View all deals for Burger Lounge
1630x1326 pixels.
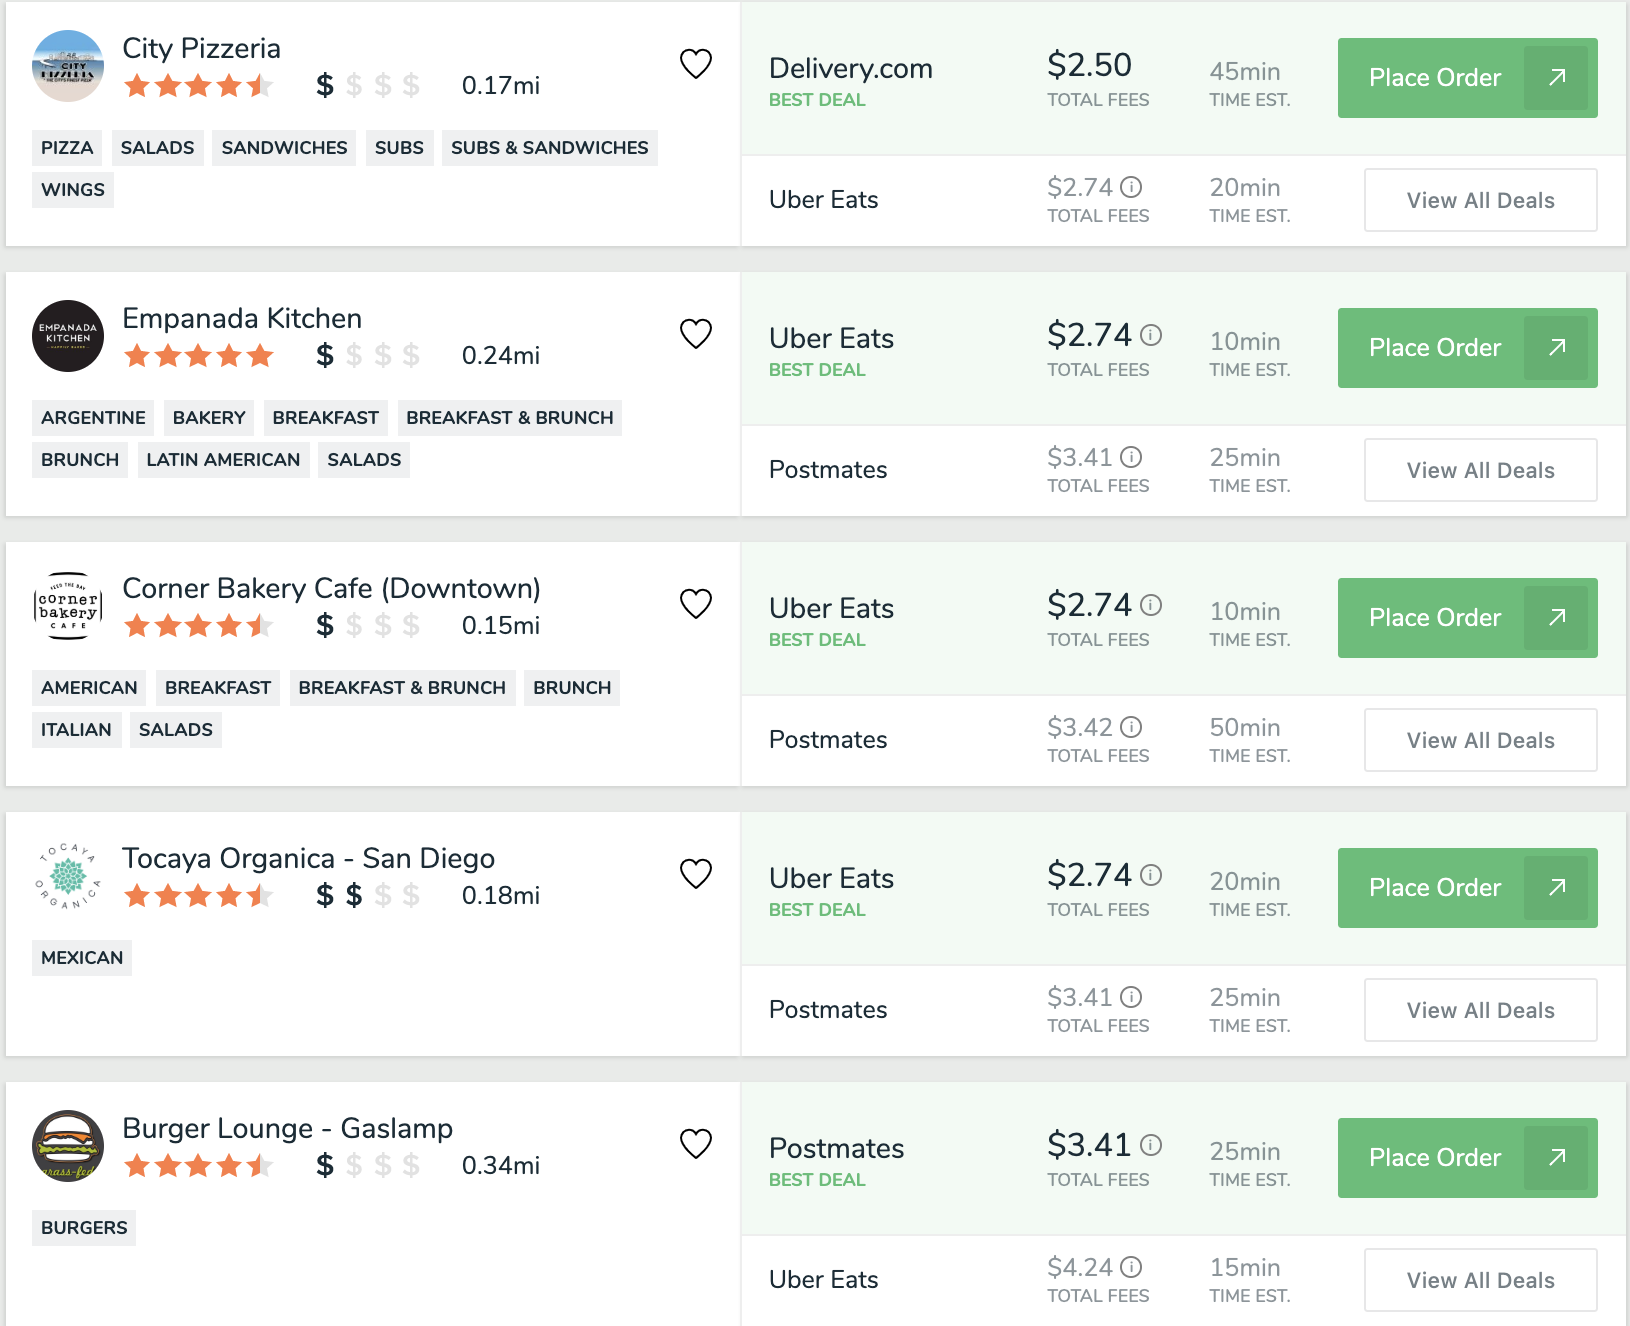coord(1480,1280)
